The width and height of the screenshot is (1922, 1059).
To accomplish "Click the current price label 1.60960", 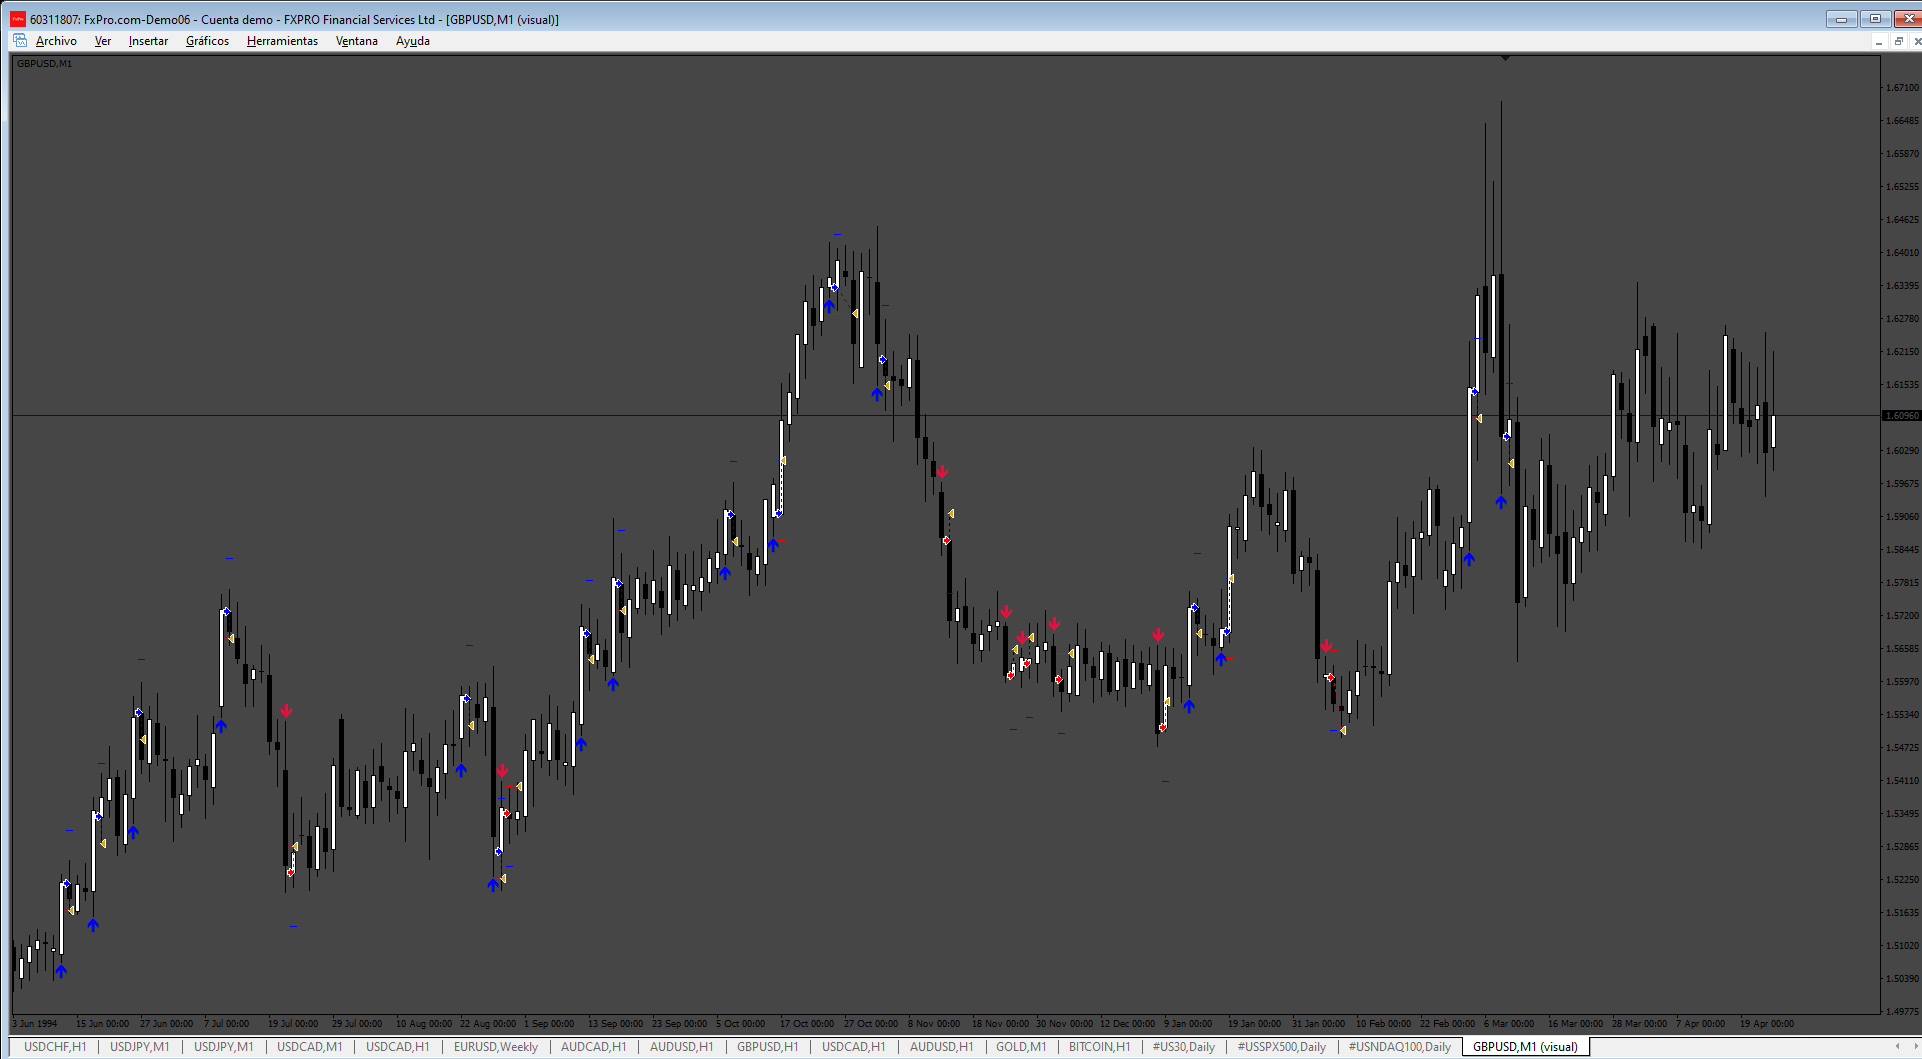I will (x=1901, y=415).
